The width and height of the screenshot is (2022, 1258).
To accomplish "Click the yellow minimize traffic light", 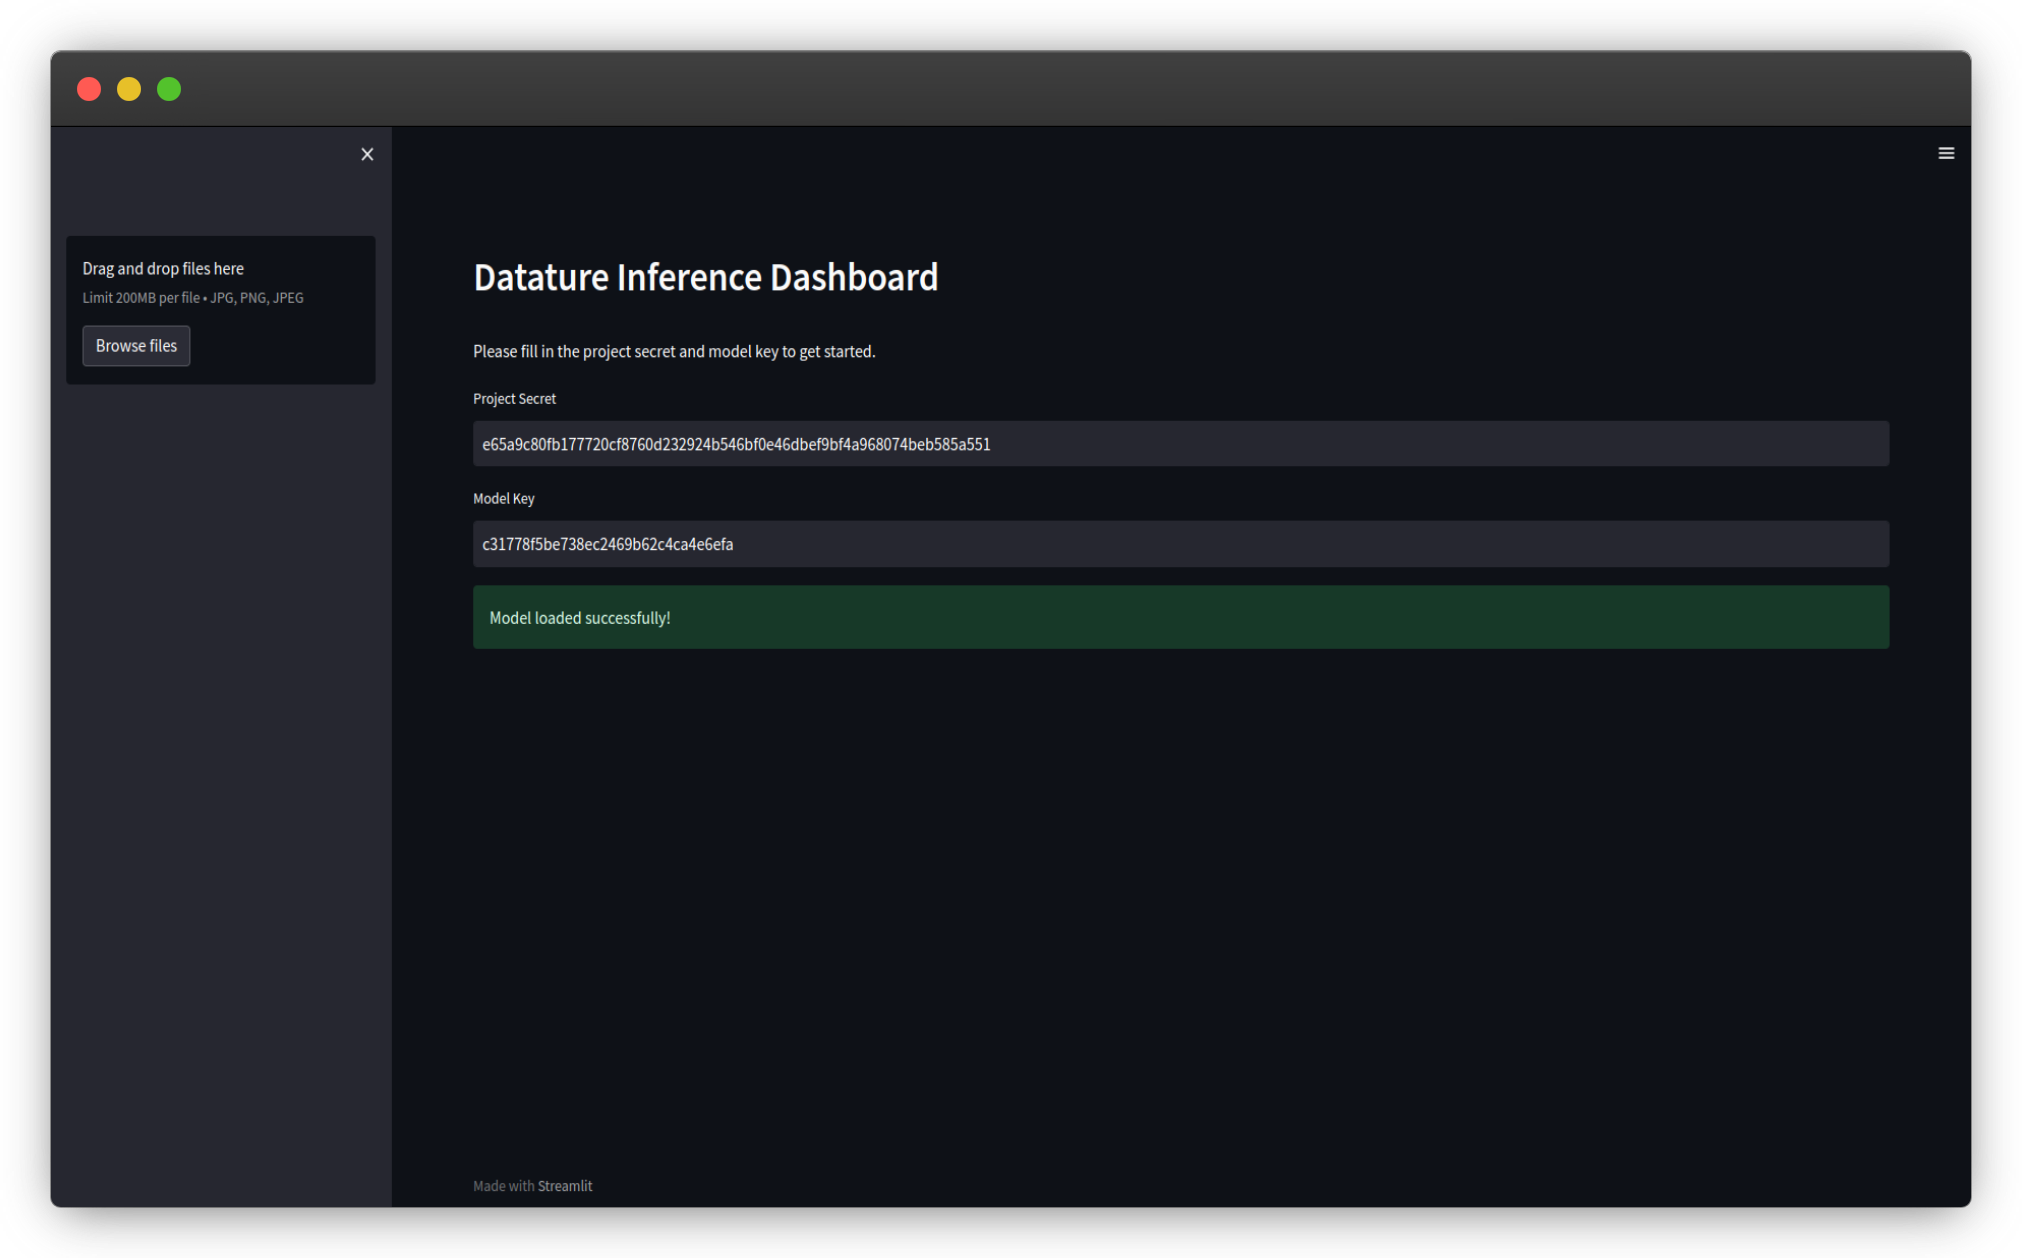I will point(129,89).
